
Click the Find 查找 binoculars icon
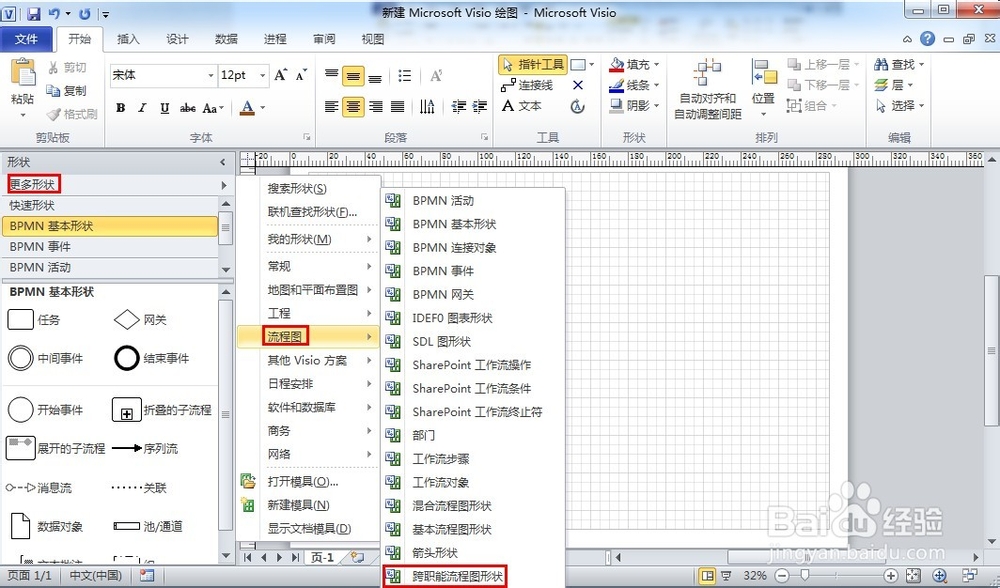click(x=881, y=64)
